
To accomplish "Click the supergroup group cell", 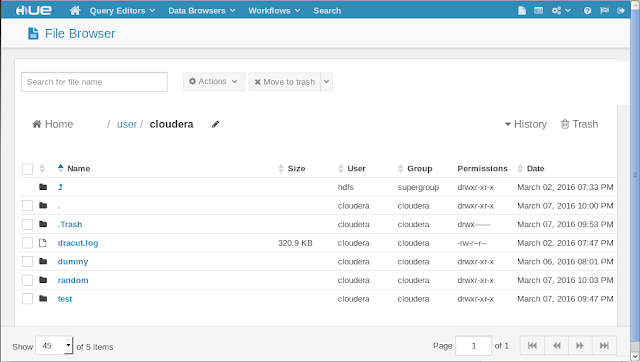I will click(418, 187).
